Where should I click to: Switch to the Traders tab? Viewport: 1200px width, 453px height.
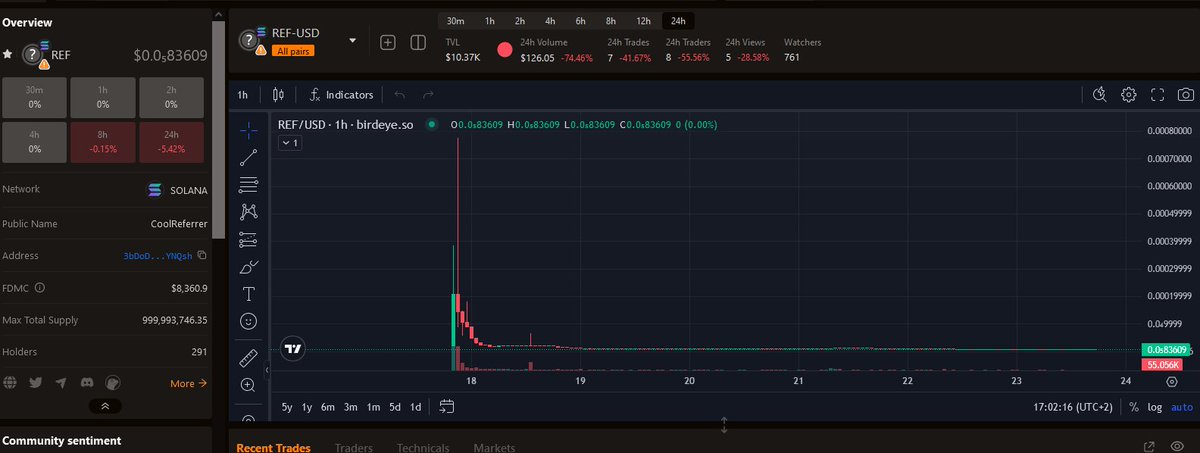click(353, 448)
